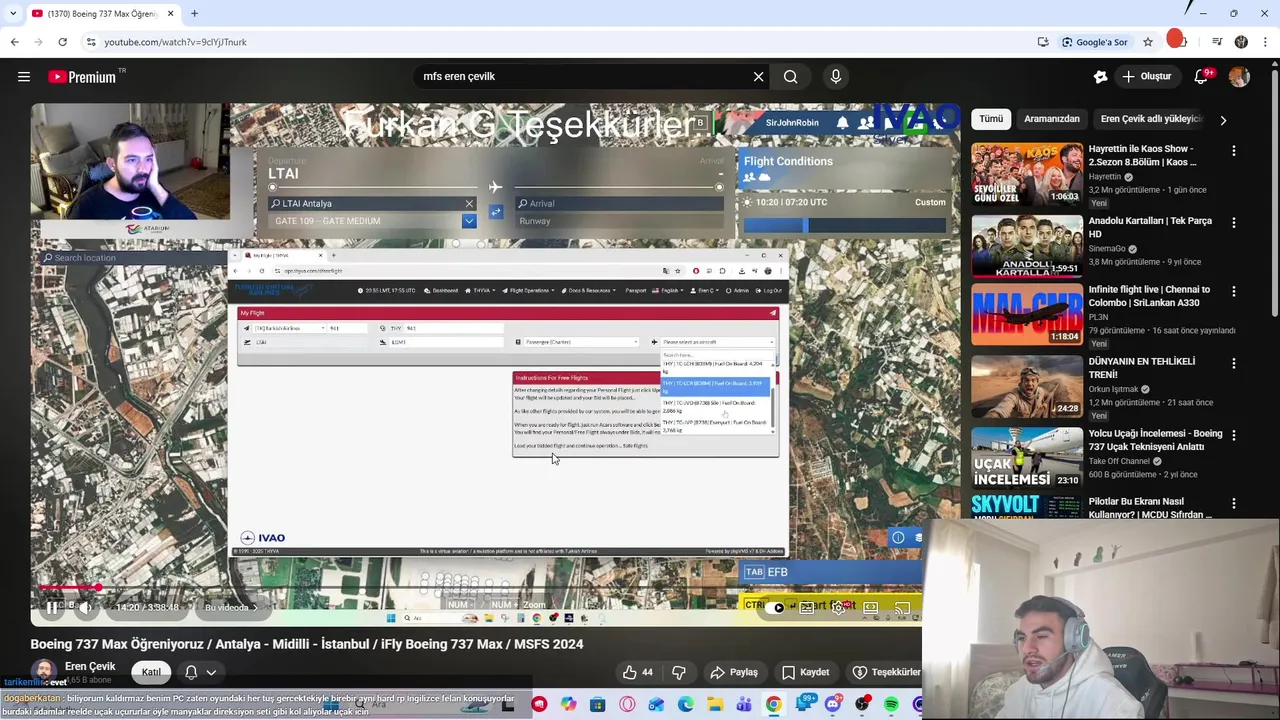Open options for Infinite flight live video

[1233, 291]
